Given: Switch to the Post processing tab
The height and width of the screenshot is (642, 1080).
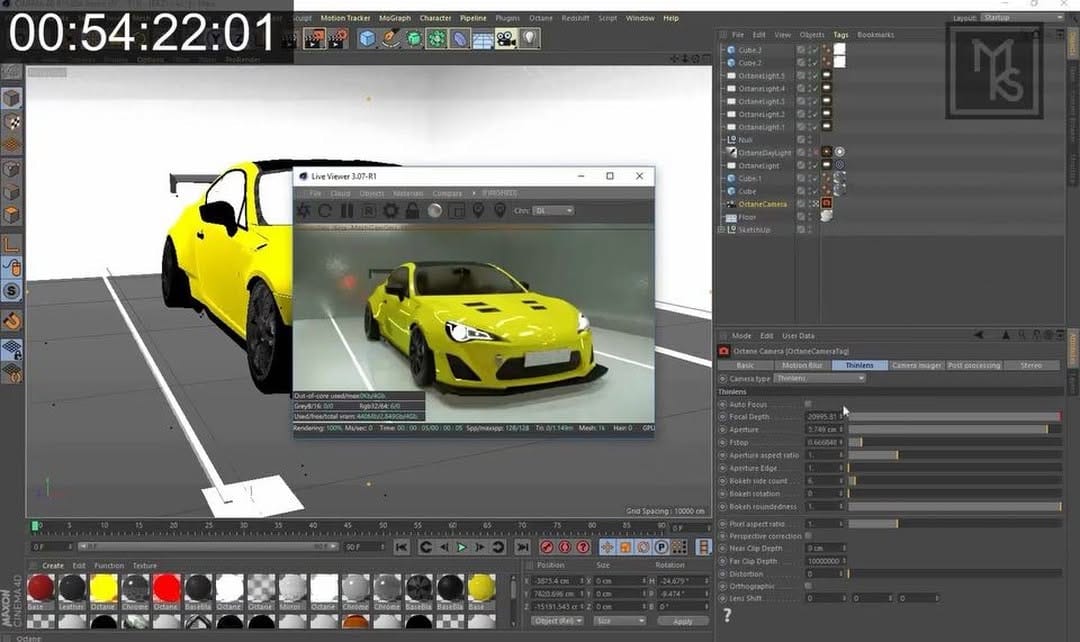Looking at the screenshot, I should (x=974, y=365).
